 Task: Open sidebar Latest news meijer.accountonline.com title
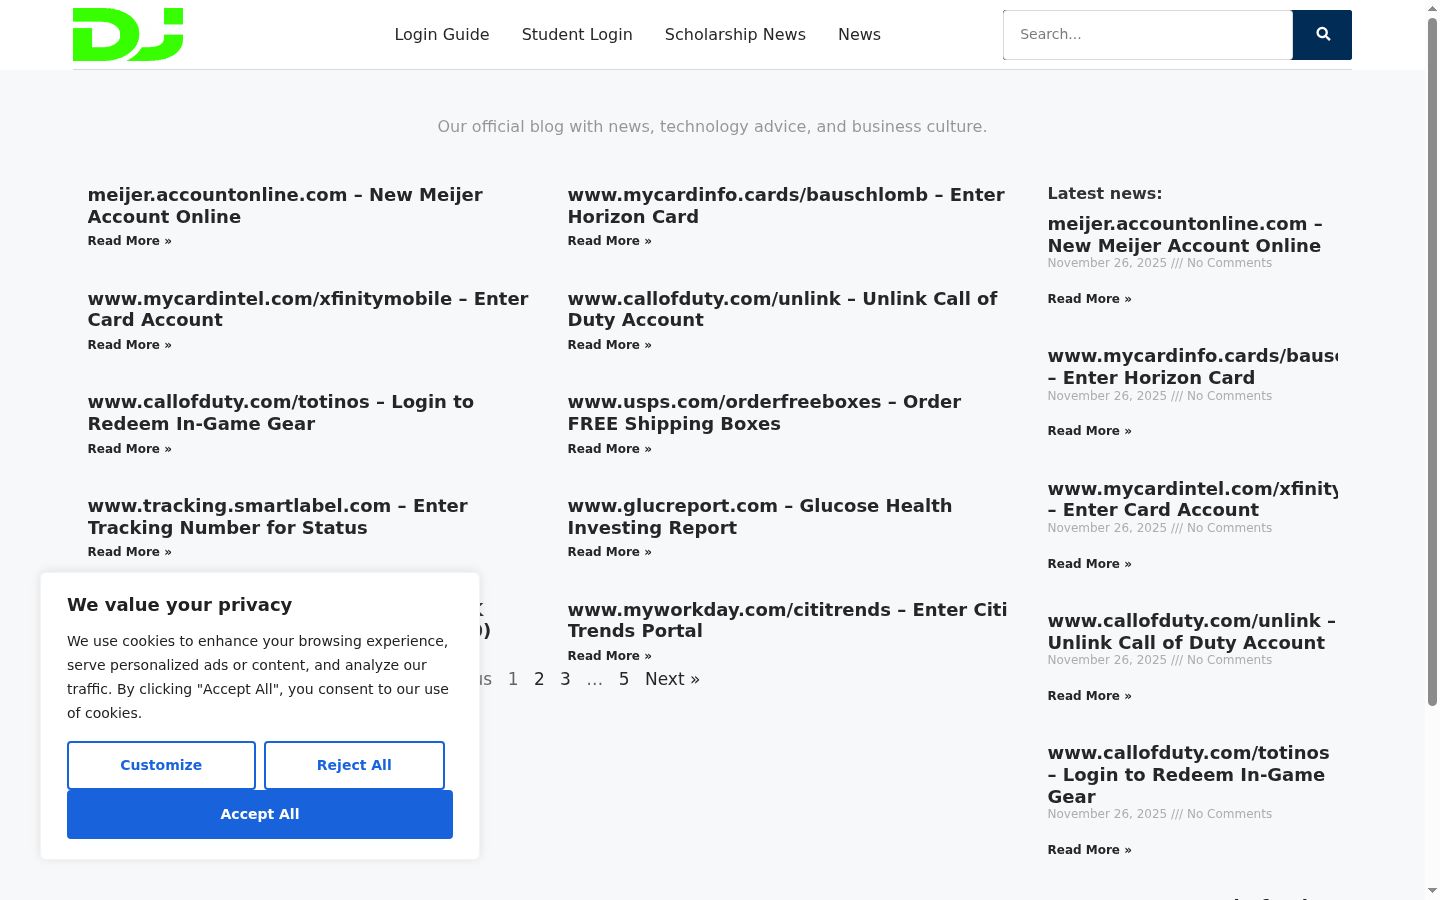[x=1185, y=235]
